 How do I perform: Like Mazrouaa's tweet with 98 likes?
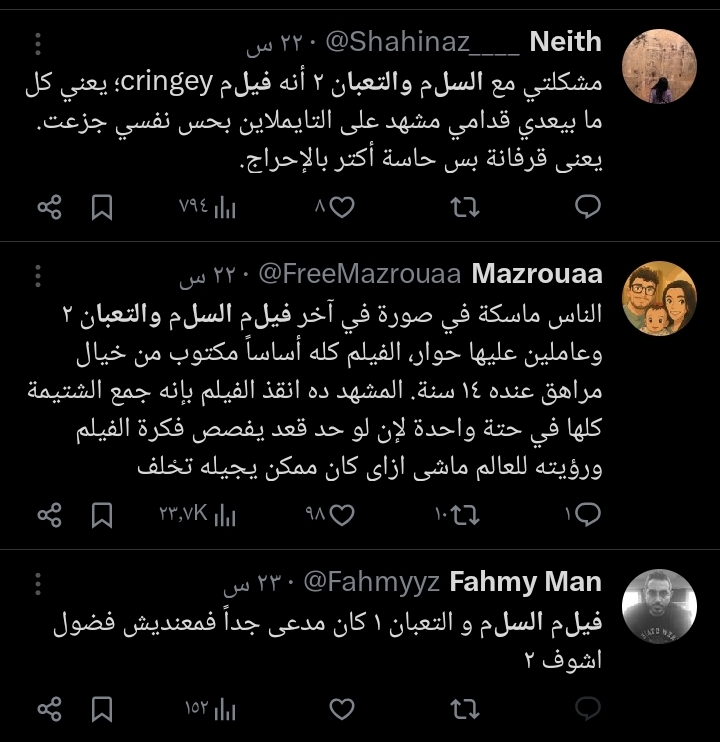(x=342, y=514)
